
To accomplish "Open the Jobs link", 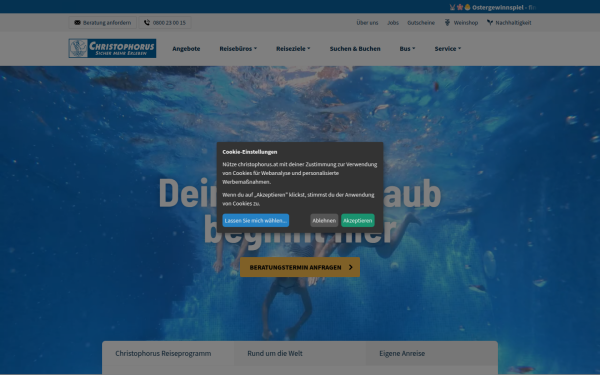I will point(393,23).
